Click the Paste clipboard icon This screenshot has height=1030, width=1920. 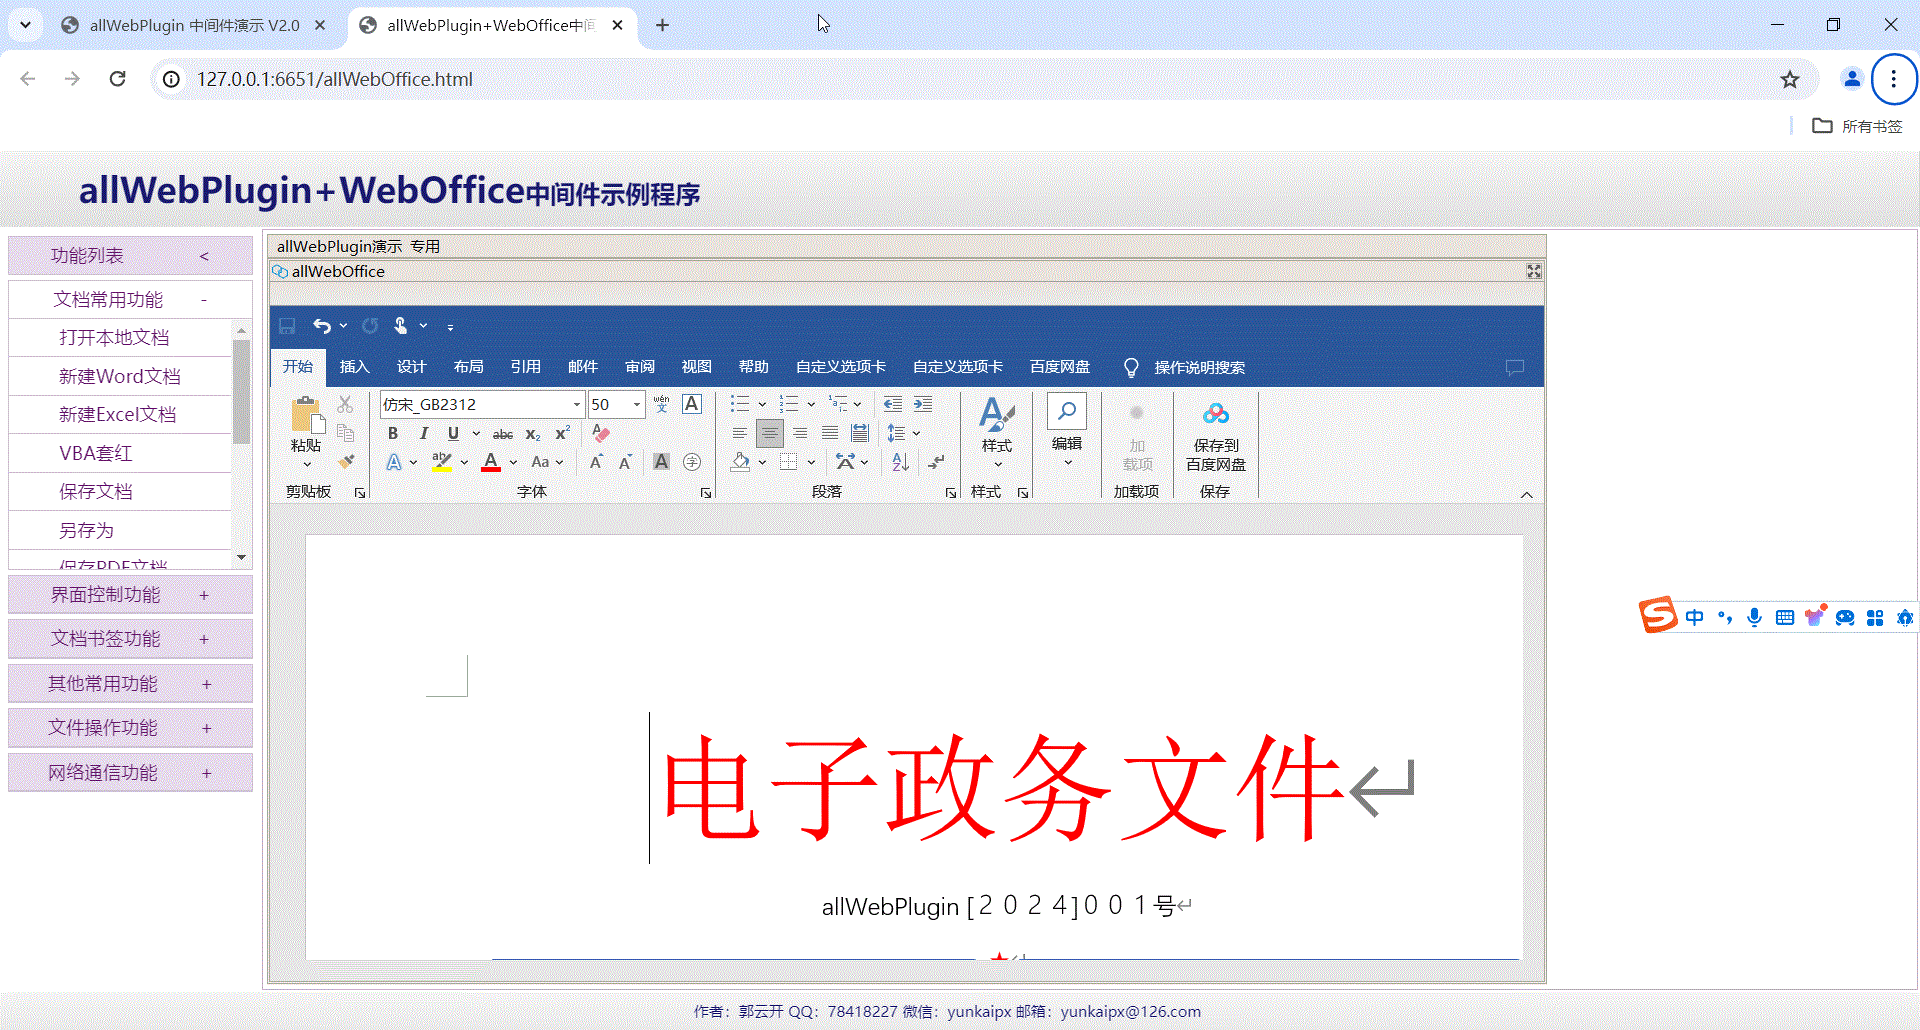tap(306, 416)
